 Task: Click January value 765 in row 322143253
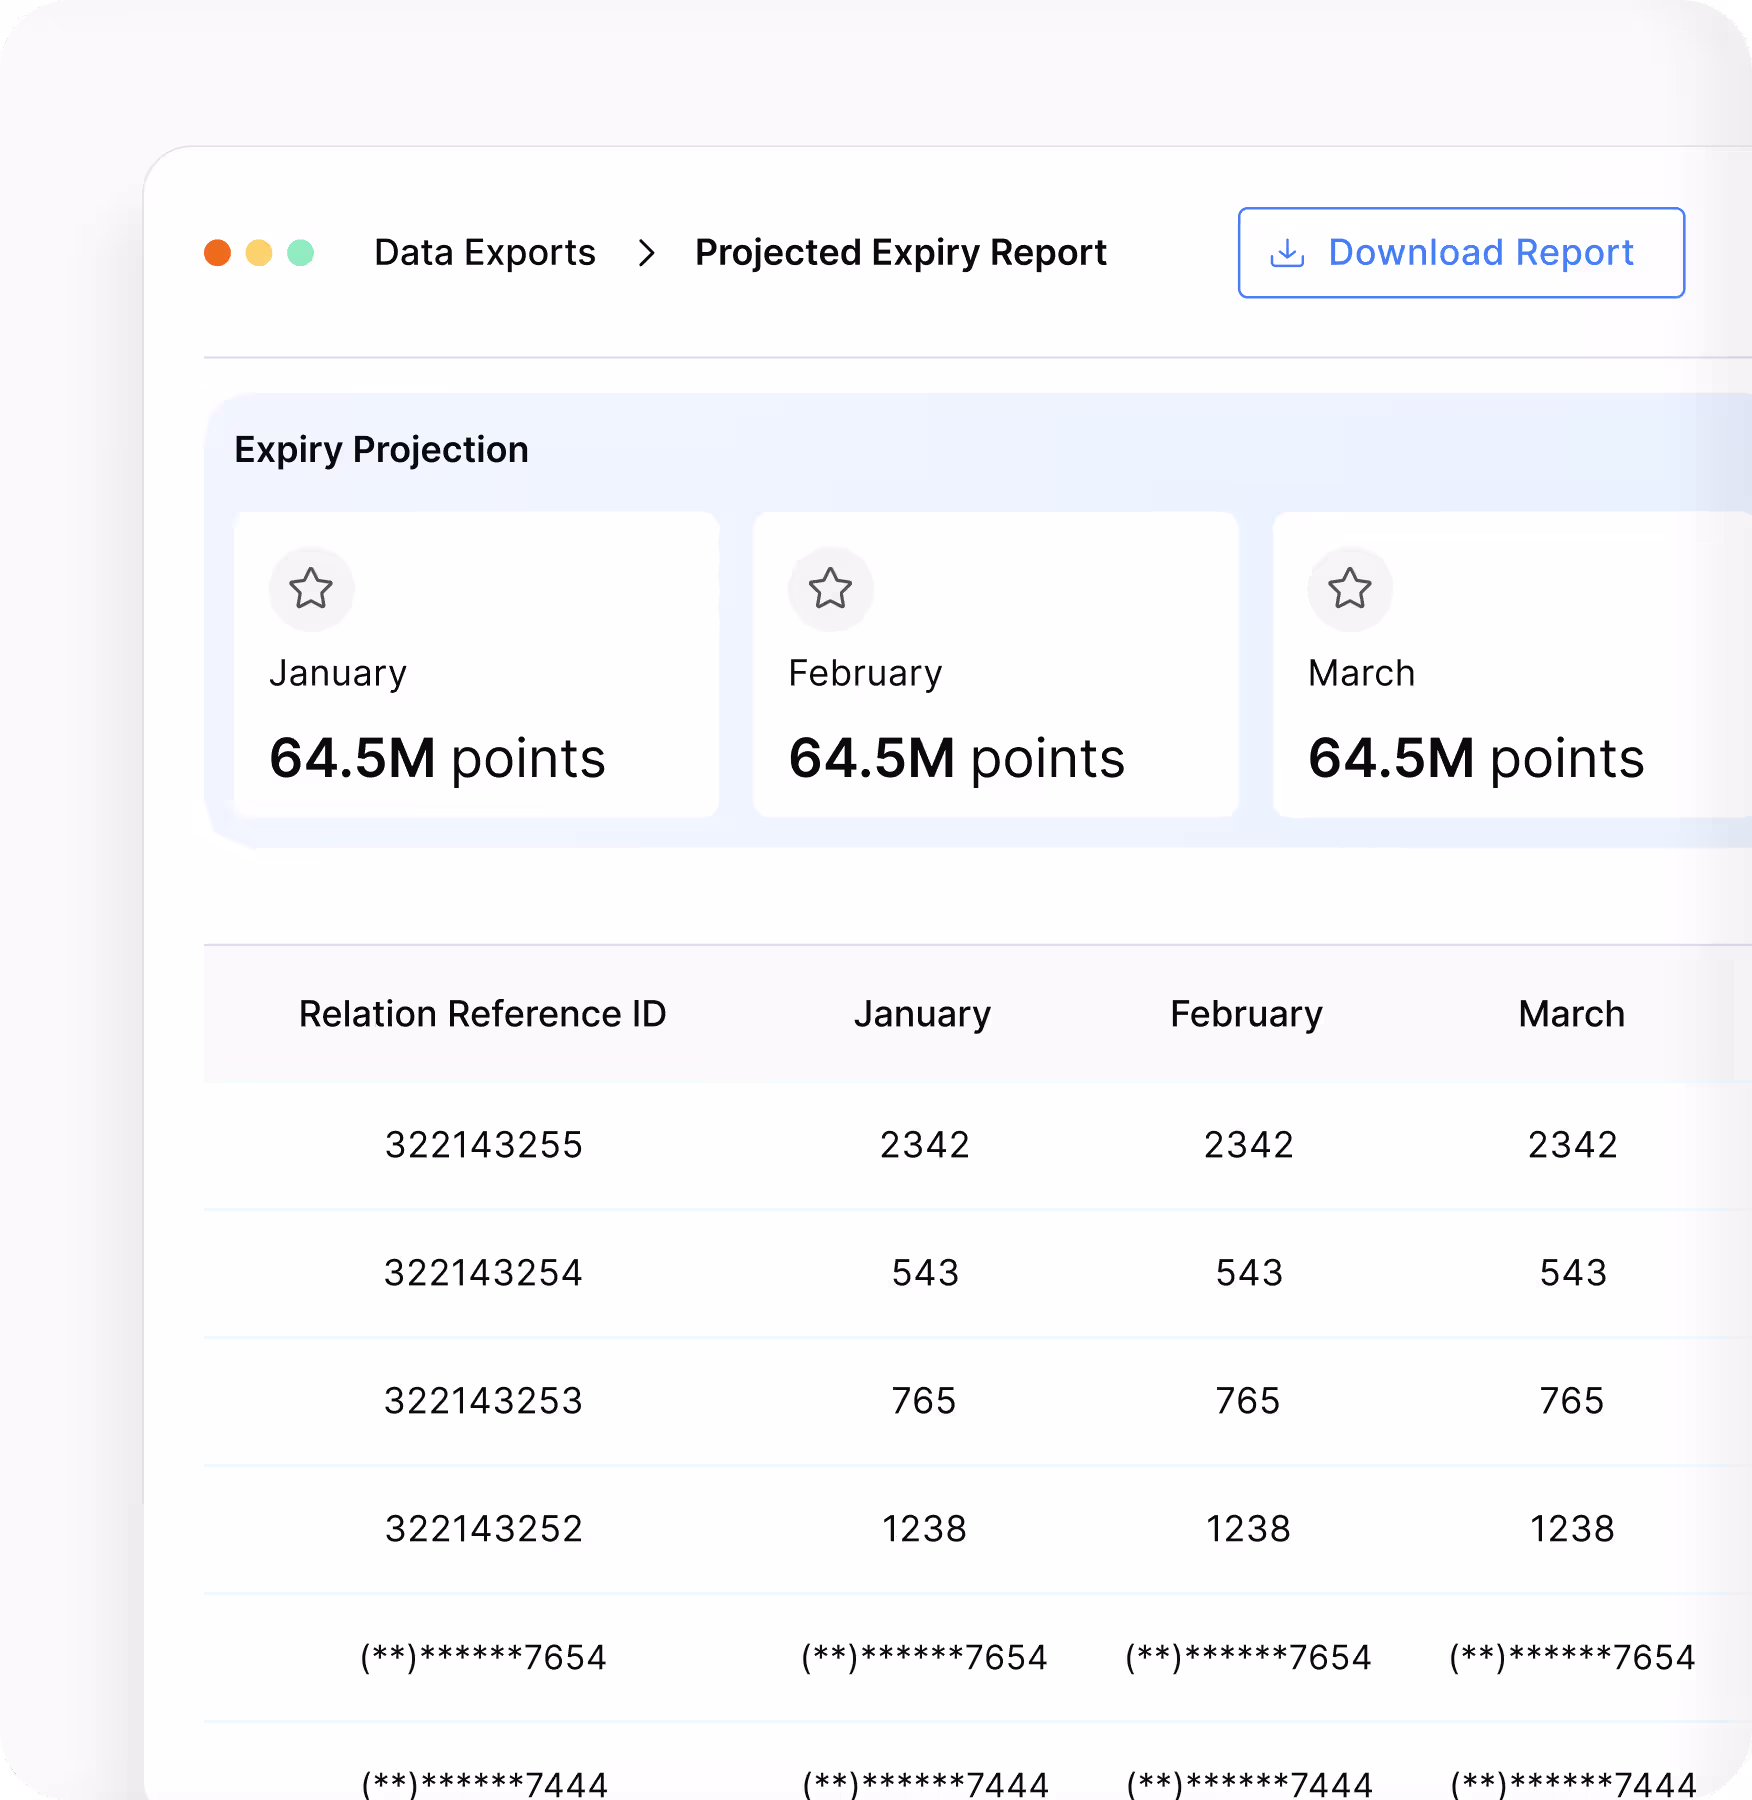coord(924,1401)
